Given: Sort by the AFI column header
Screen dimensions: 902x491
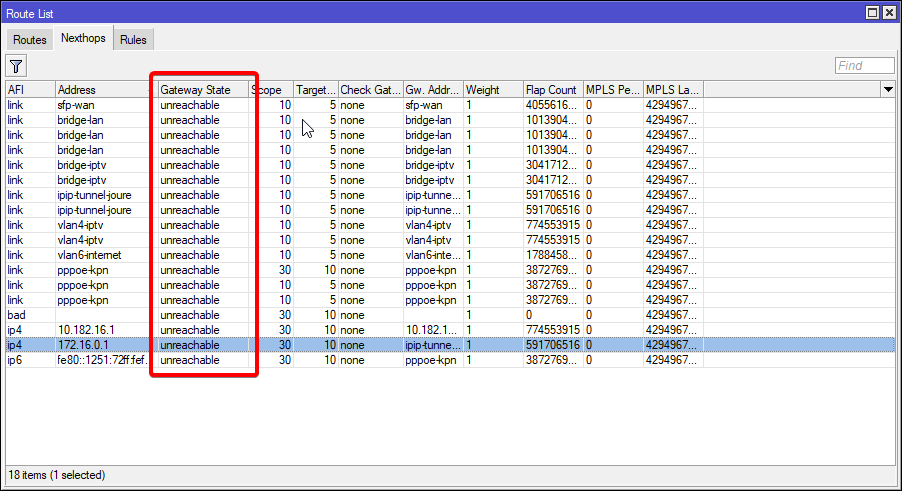Looking at the screenshot, I should (x=30, y=90).
